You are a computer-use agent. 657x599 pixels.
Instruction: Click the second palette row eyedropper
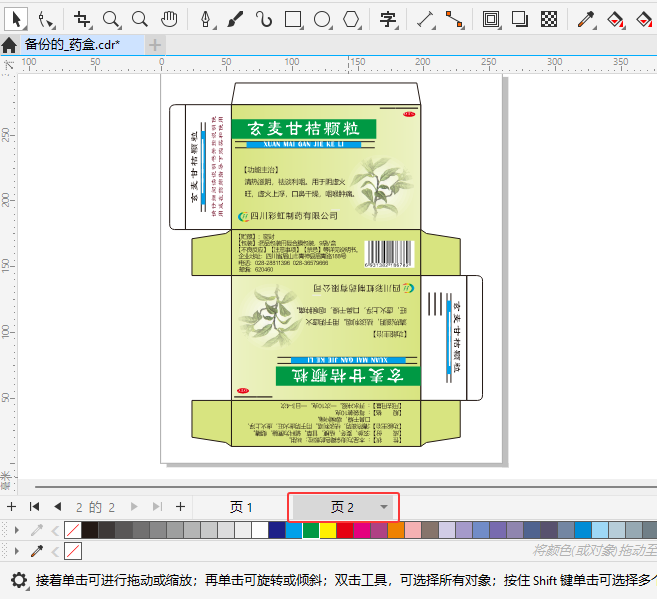tap(37, 551)
